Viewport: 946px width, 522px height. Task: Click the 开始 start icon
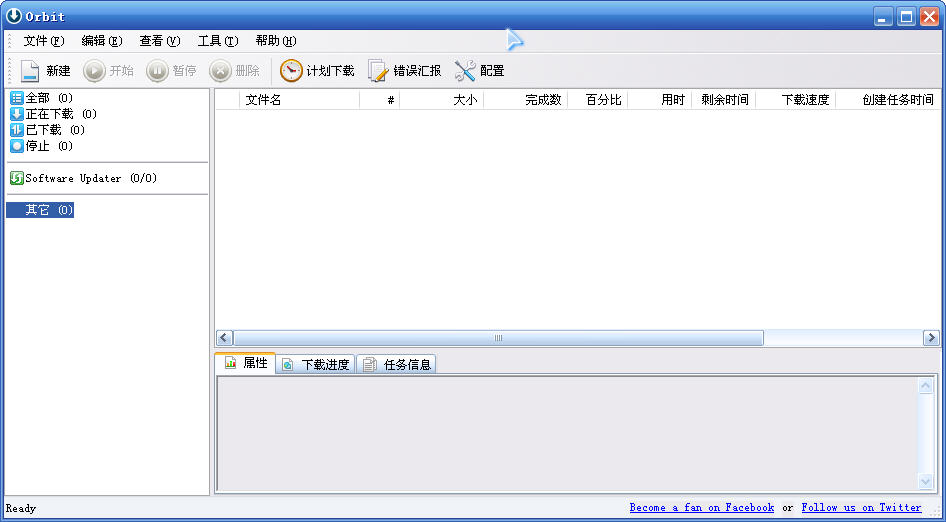coord(94,71)
